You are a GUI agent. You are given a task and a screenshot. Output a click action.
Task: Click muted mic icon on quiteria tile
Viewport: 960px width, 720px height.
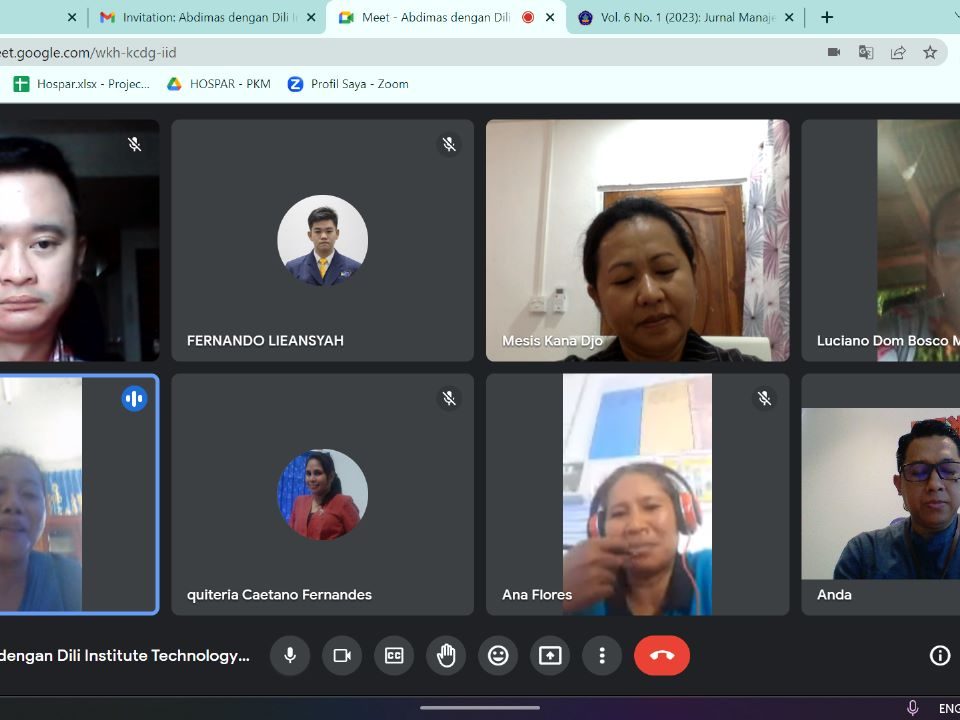[x=449, y=399]
